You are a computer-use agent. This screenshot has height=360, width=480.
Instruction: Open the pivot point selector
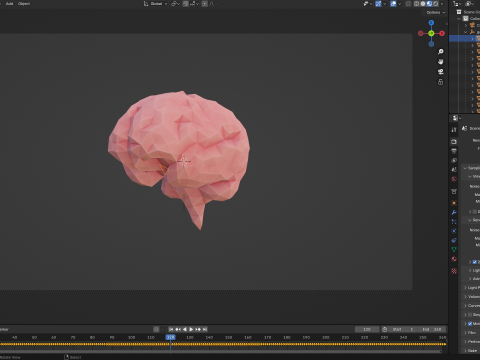175,4
